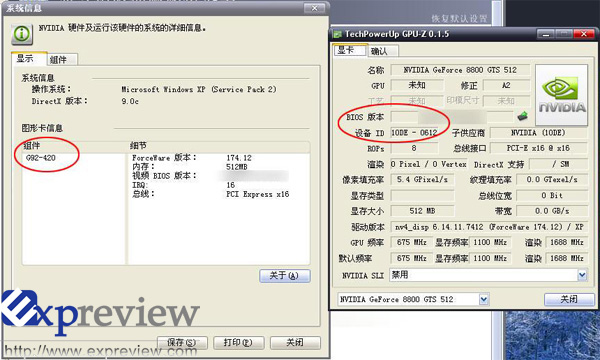
Task: Select the G92-420 component list entry
Action: point(41,158)
